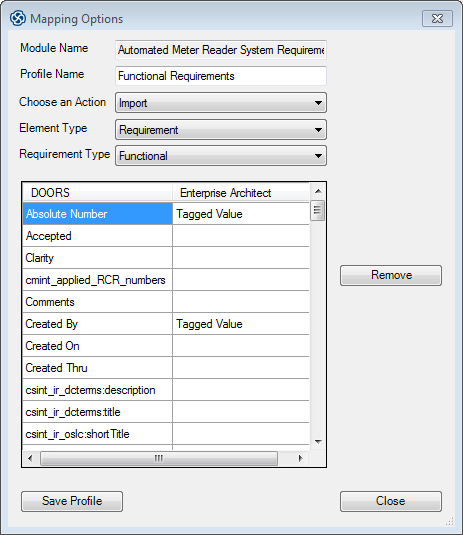Click the Profile Name input field
This screenshot has width=463, height=535.
(x=221, y=76)
